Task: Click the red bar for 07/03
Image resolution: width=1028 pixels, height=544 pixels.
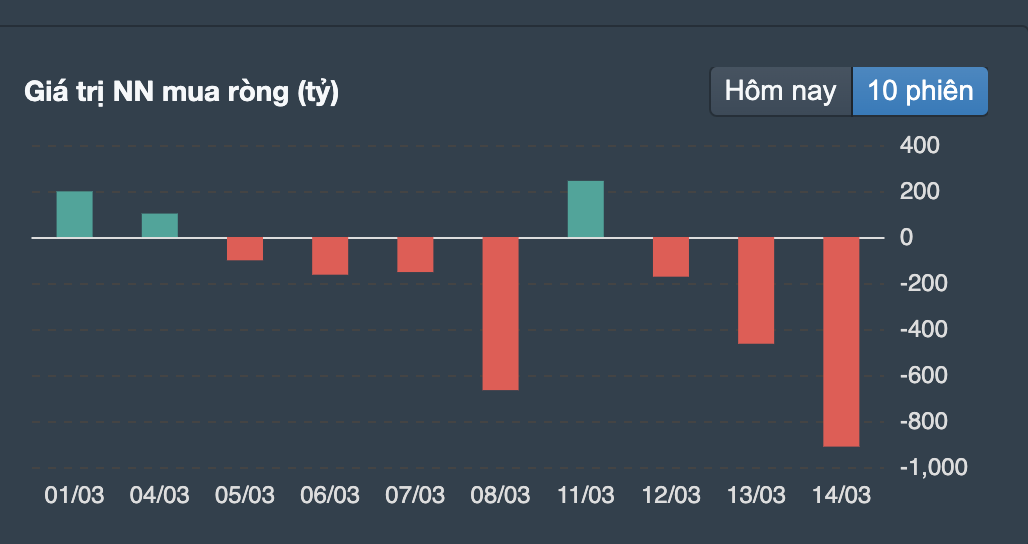Action: tap(415, 255)
